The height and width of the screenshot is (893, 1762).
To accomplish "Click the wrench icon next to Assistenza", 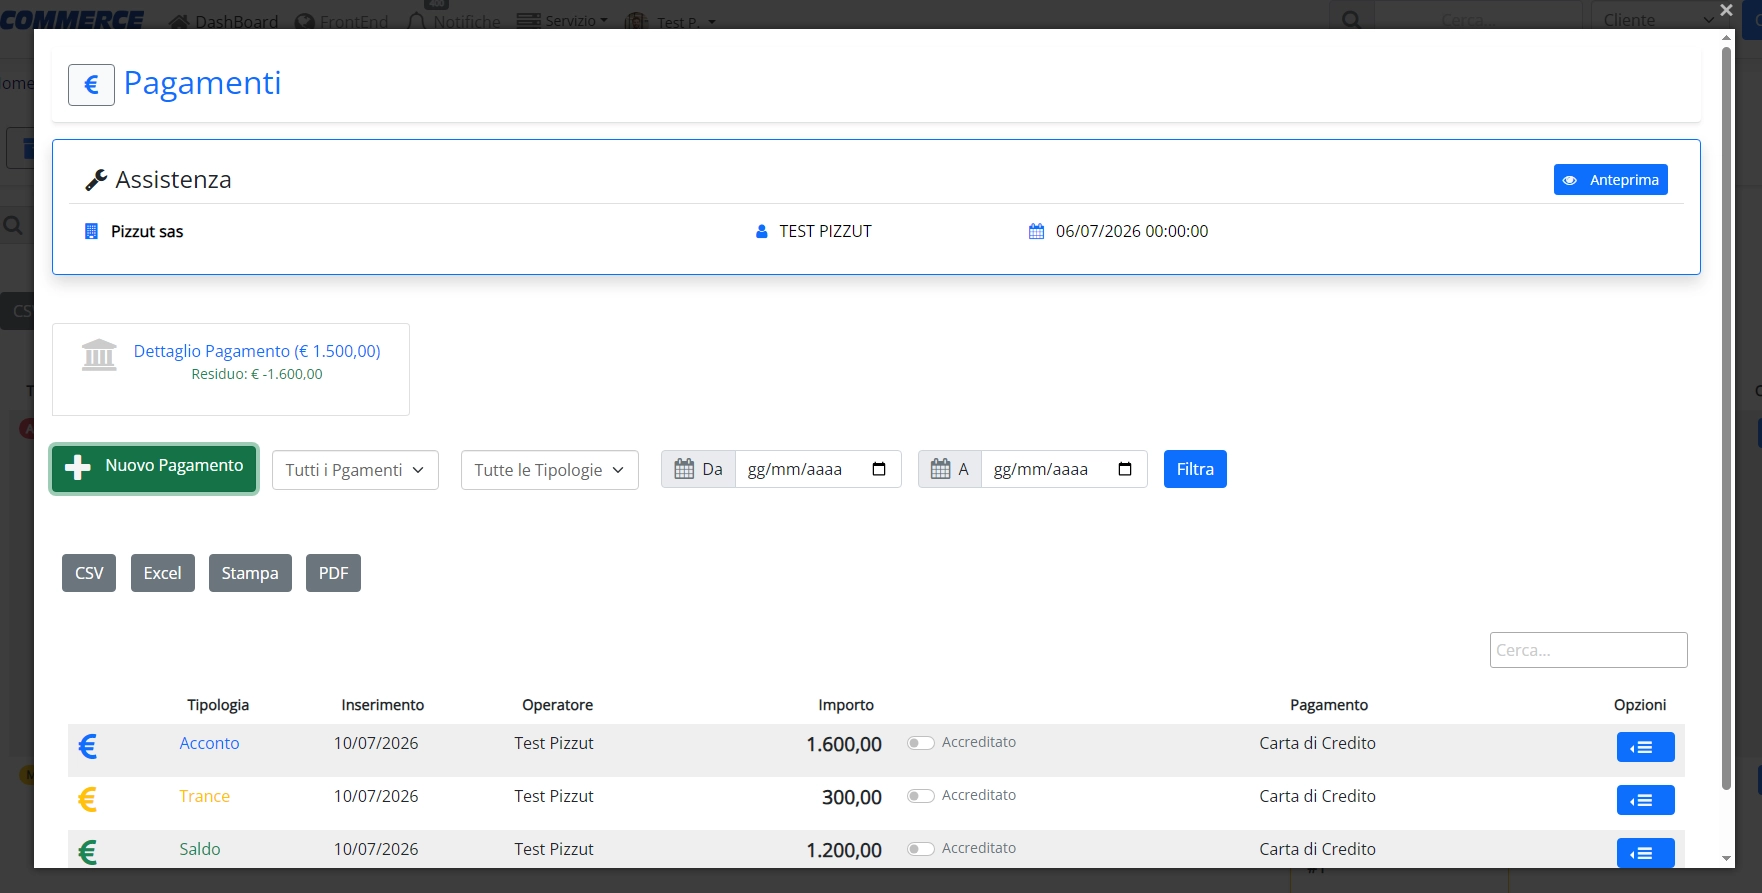I will pos(96,180).
